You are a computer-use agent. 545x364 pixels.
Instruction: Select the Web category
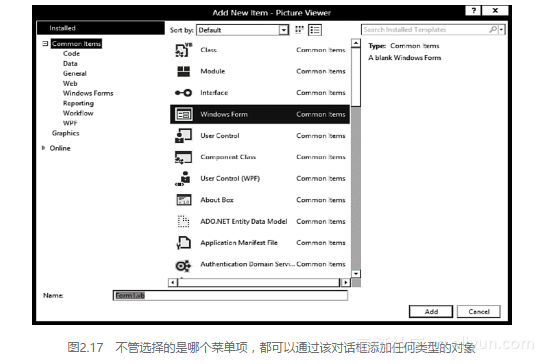click(70, 83)
